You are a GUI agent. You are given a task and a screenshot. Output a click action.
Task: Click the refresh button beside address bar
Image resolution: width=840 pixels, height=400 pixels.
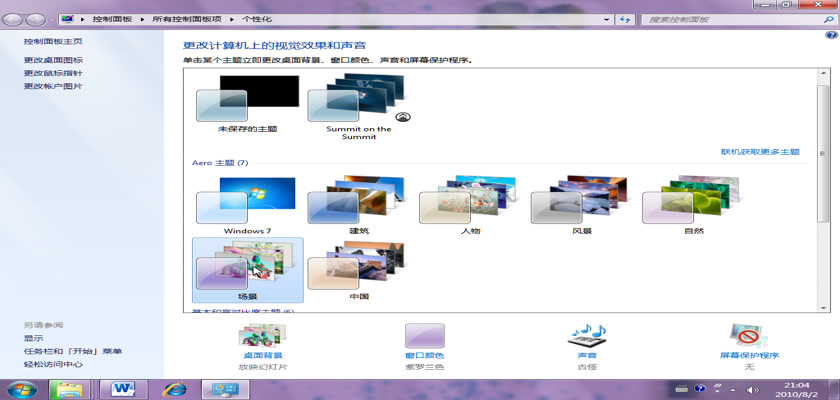[x=624, y=19]
